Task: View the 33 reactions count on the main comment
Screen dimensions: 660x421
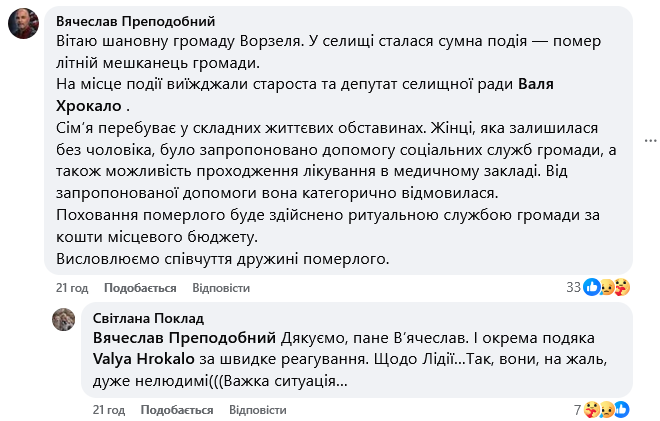Action: [574, 288]
